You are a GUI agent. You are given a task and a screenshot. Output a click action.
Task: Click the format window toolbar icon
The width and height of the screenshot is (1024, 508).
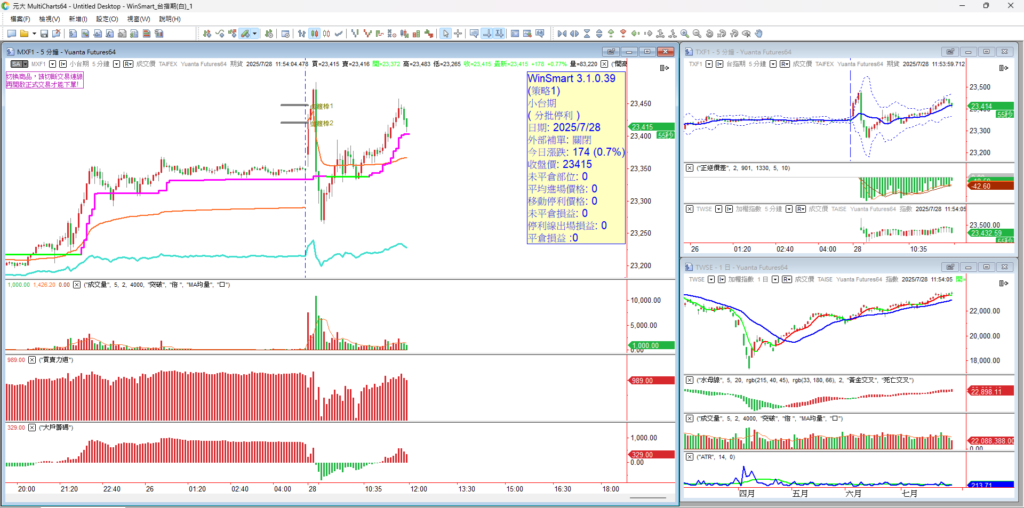tap(285, 33)
